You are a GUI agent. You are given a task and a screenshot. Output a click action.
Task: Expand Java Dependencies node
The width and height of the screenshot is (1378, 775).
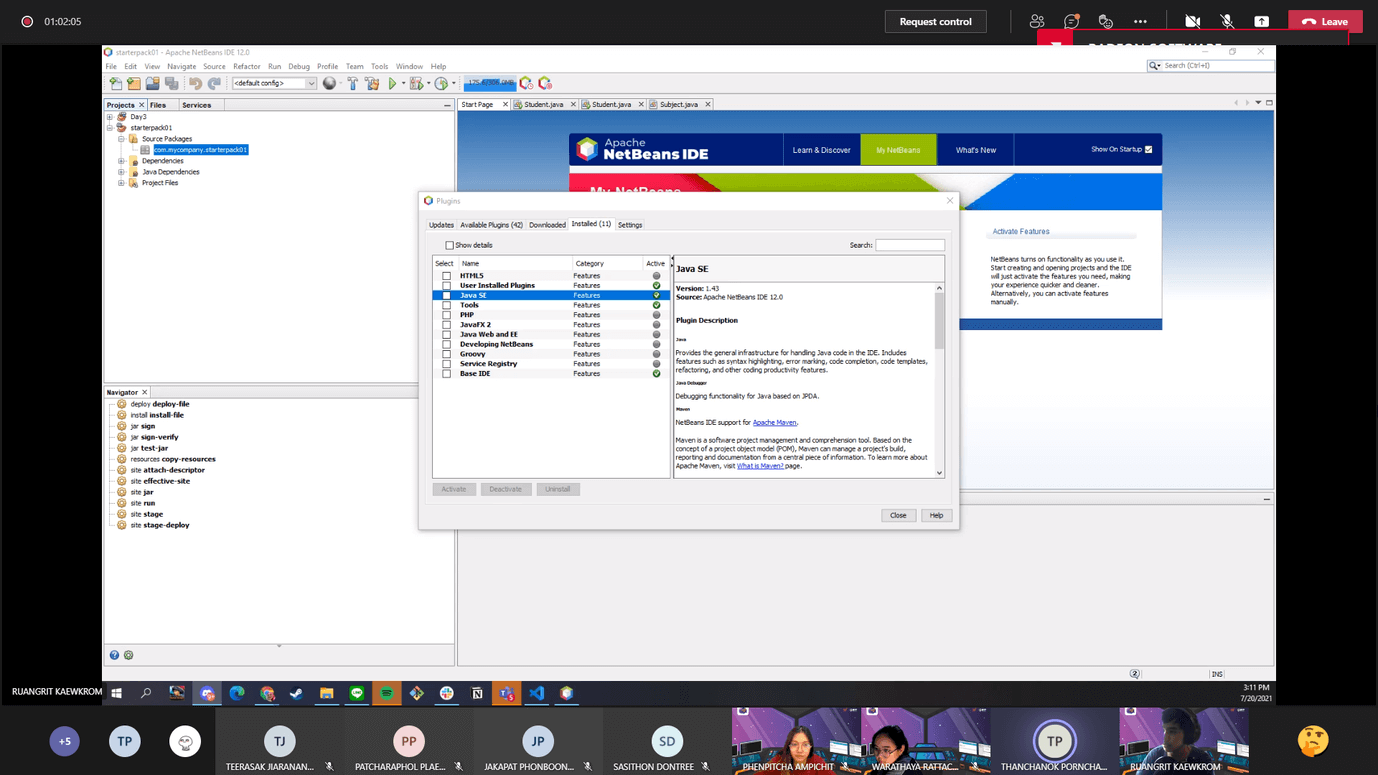tap(121, 172)
